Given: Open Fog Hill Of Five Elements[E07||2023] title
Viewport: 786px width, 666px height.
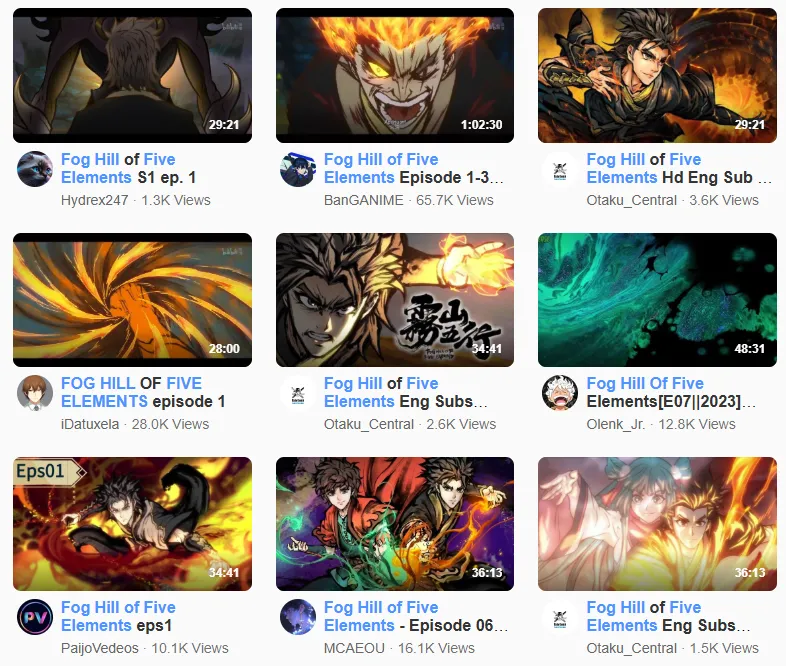Looking at the screenshot, I should pos(672,392).
